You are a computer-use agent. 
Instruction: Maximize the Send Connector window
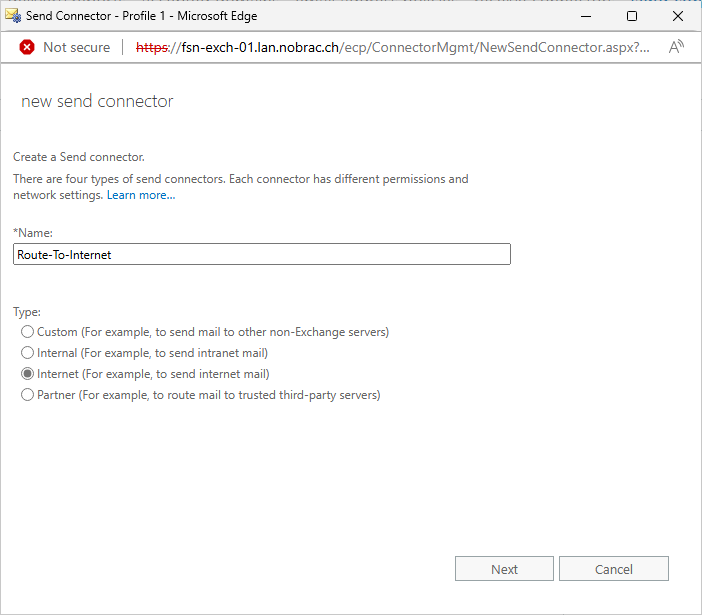coord(632,16)
